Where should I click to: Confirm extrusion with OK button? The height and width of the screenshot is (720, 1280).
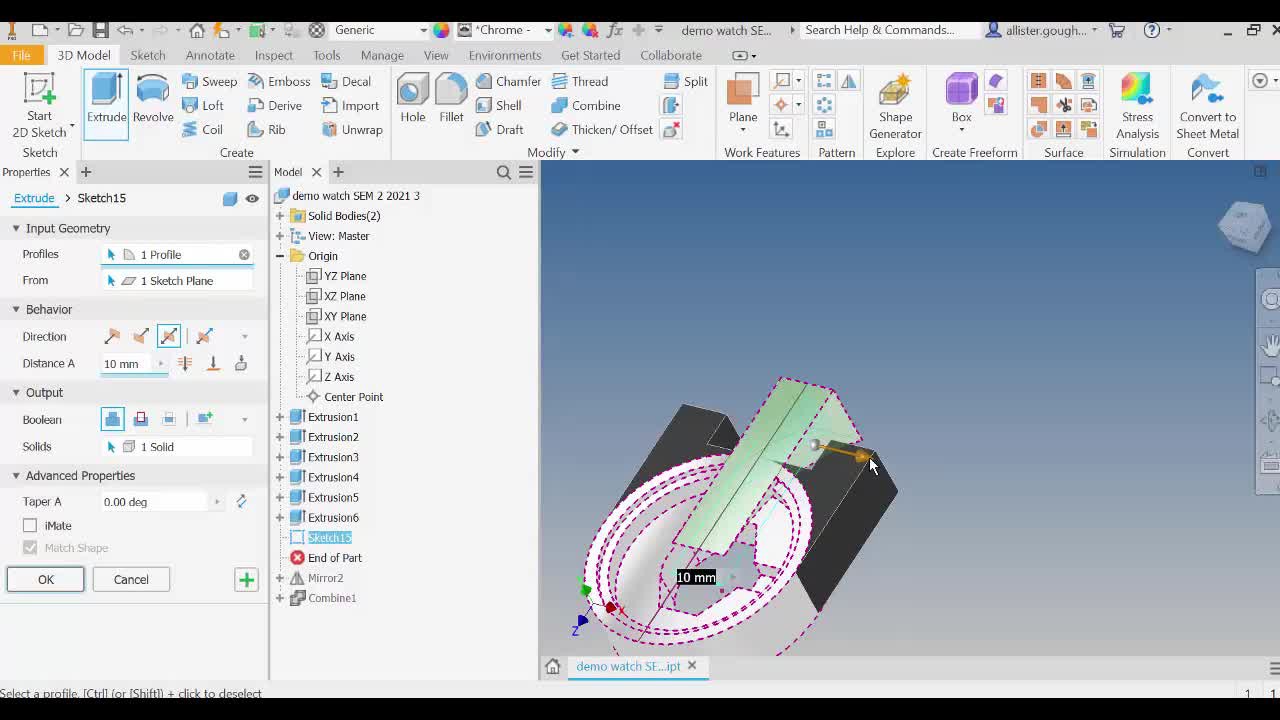click(x=46, y=579)
